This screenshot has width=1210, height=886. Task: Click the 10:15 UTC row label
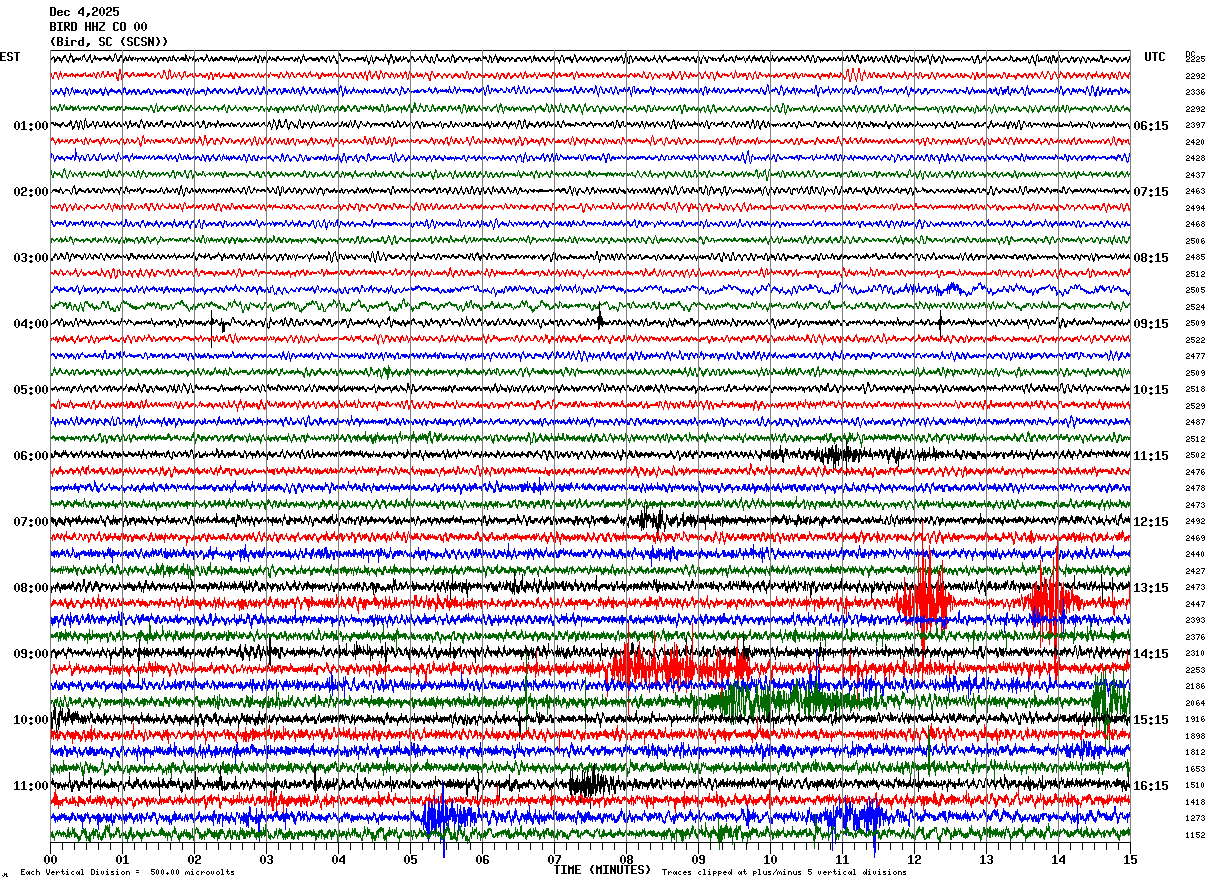click(1151, 390)
